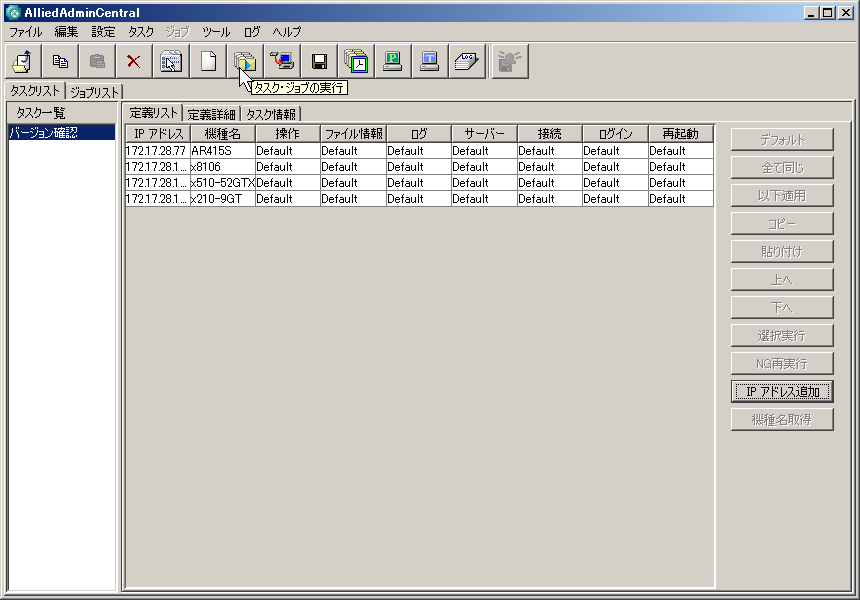This screenshot has width=860, height=600.
Task: Open the ファイル menu
Action: click(x=26, y=32)
